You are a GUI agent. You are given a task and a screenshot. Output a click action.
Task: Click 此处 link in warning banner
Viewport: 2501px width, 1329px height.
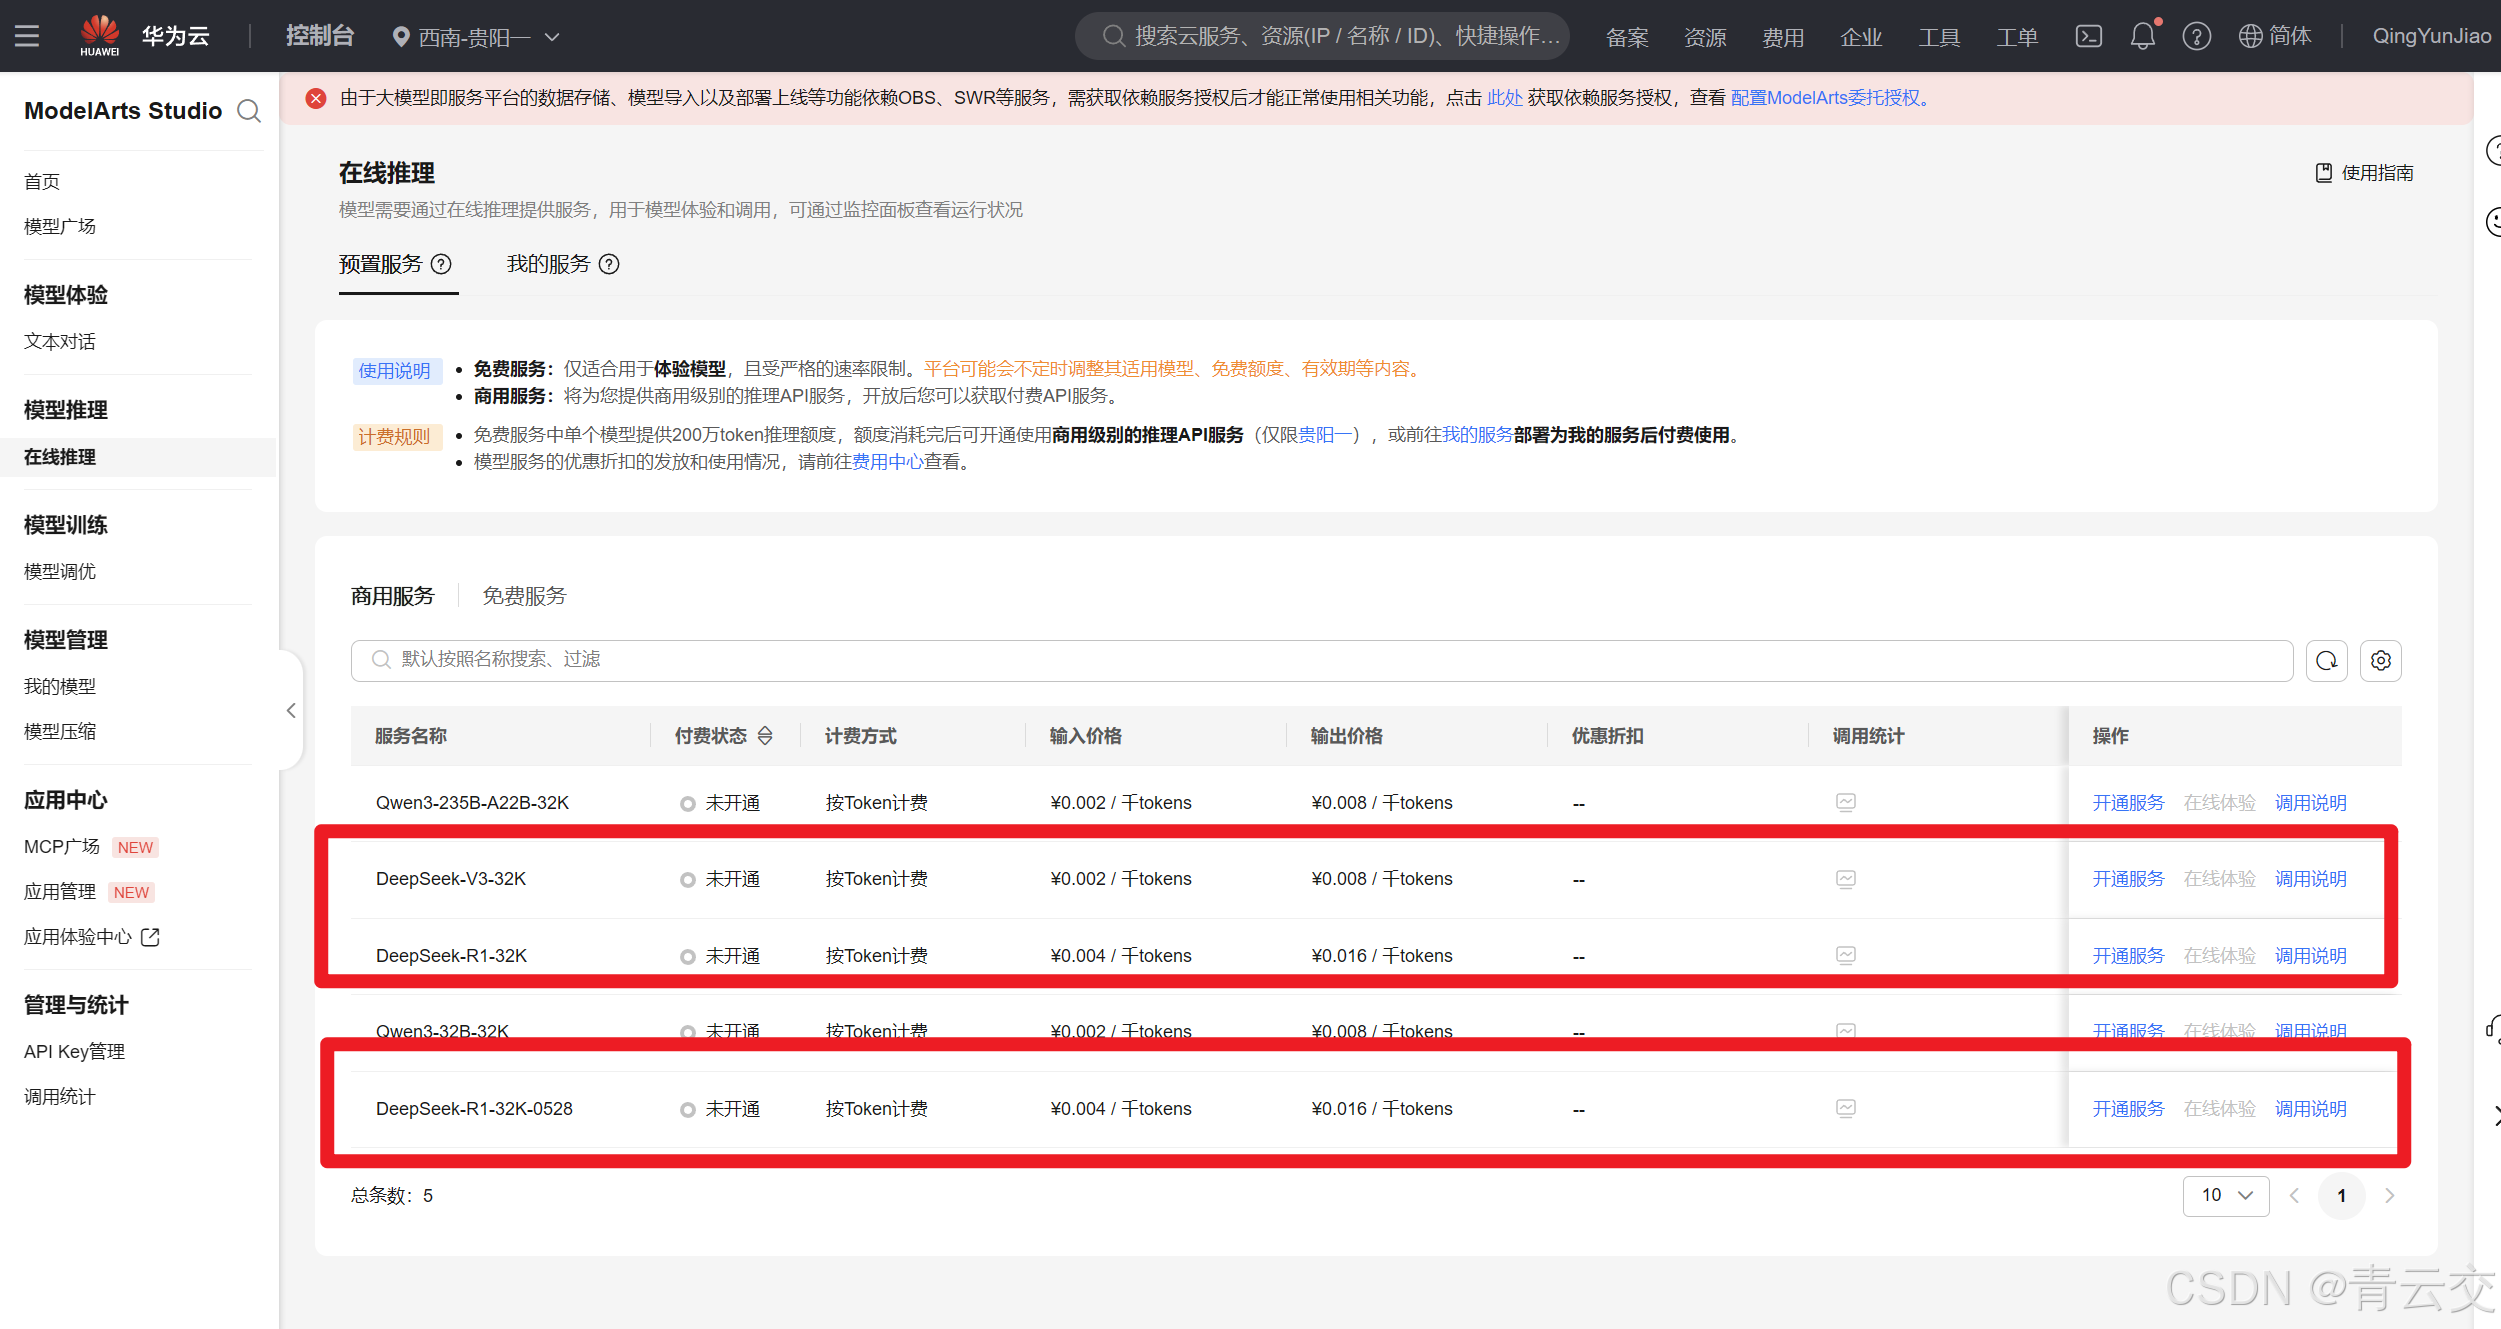[x=1504, y=98]
